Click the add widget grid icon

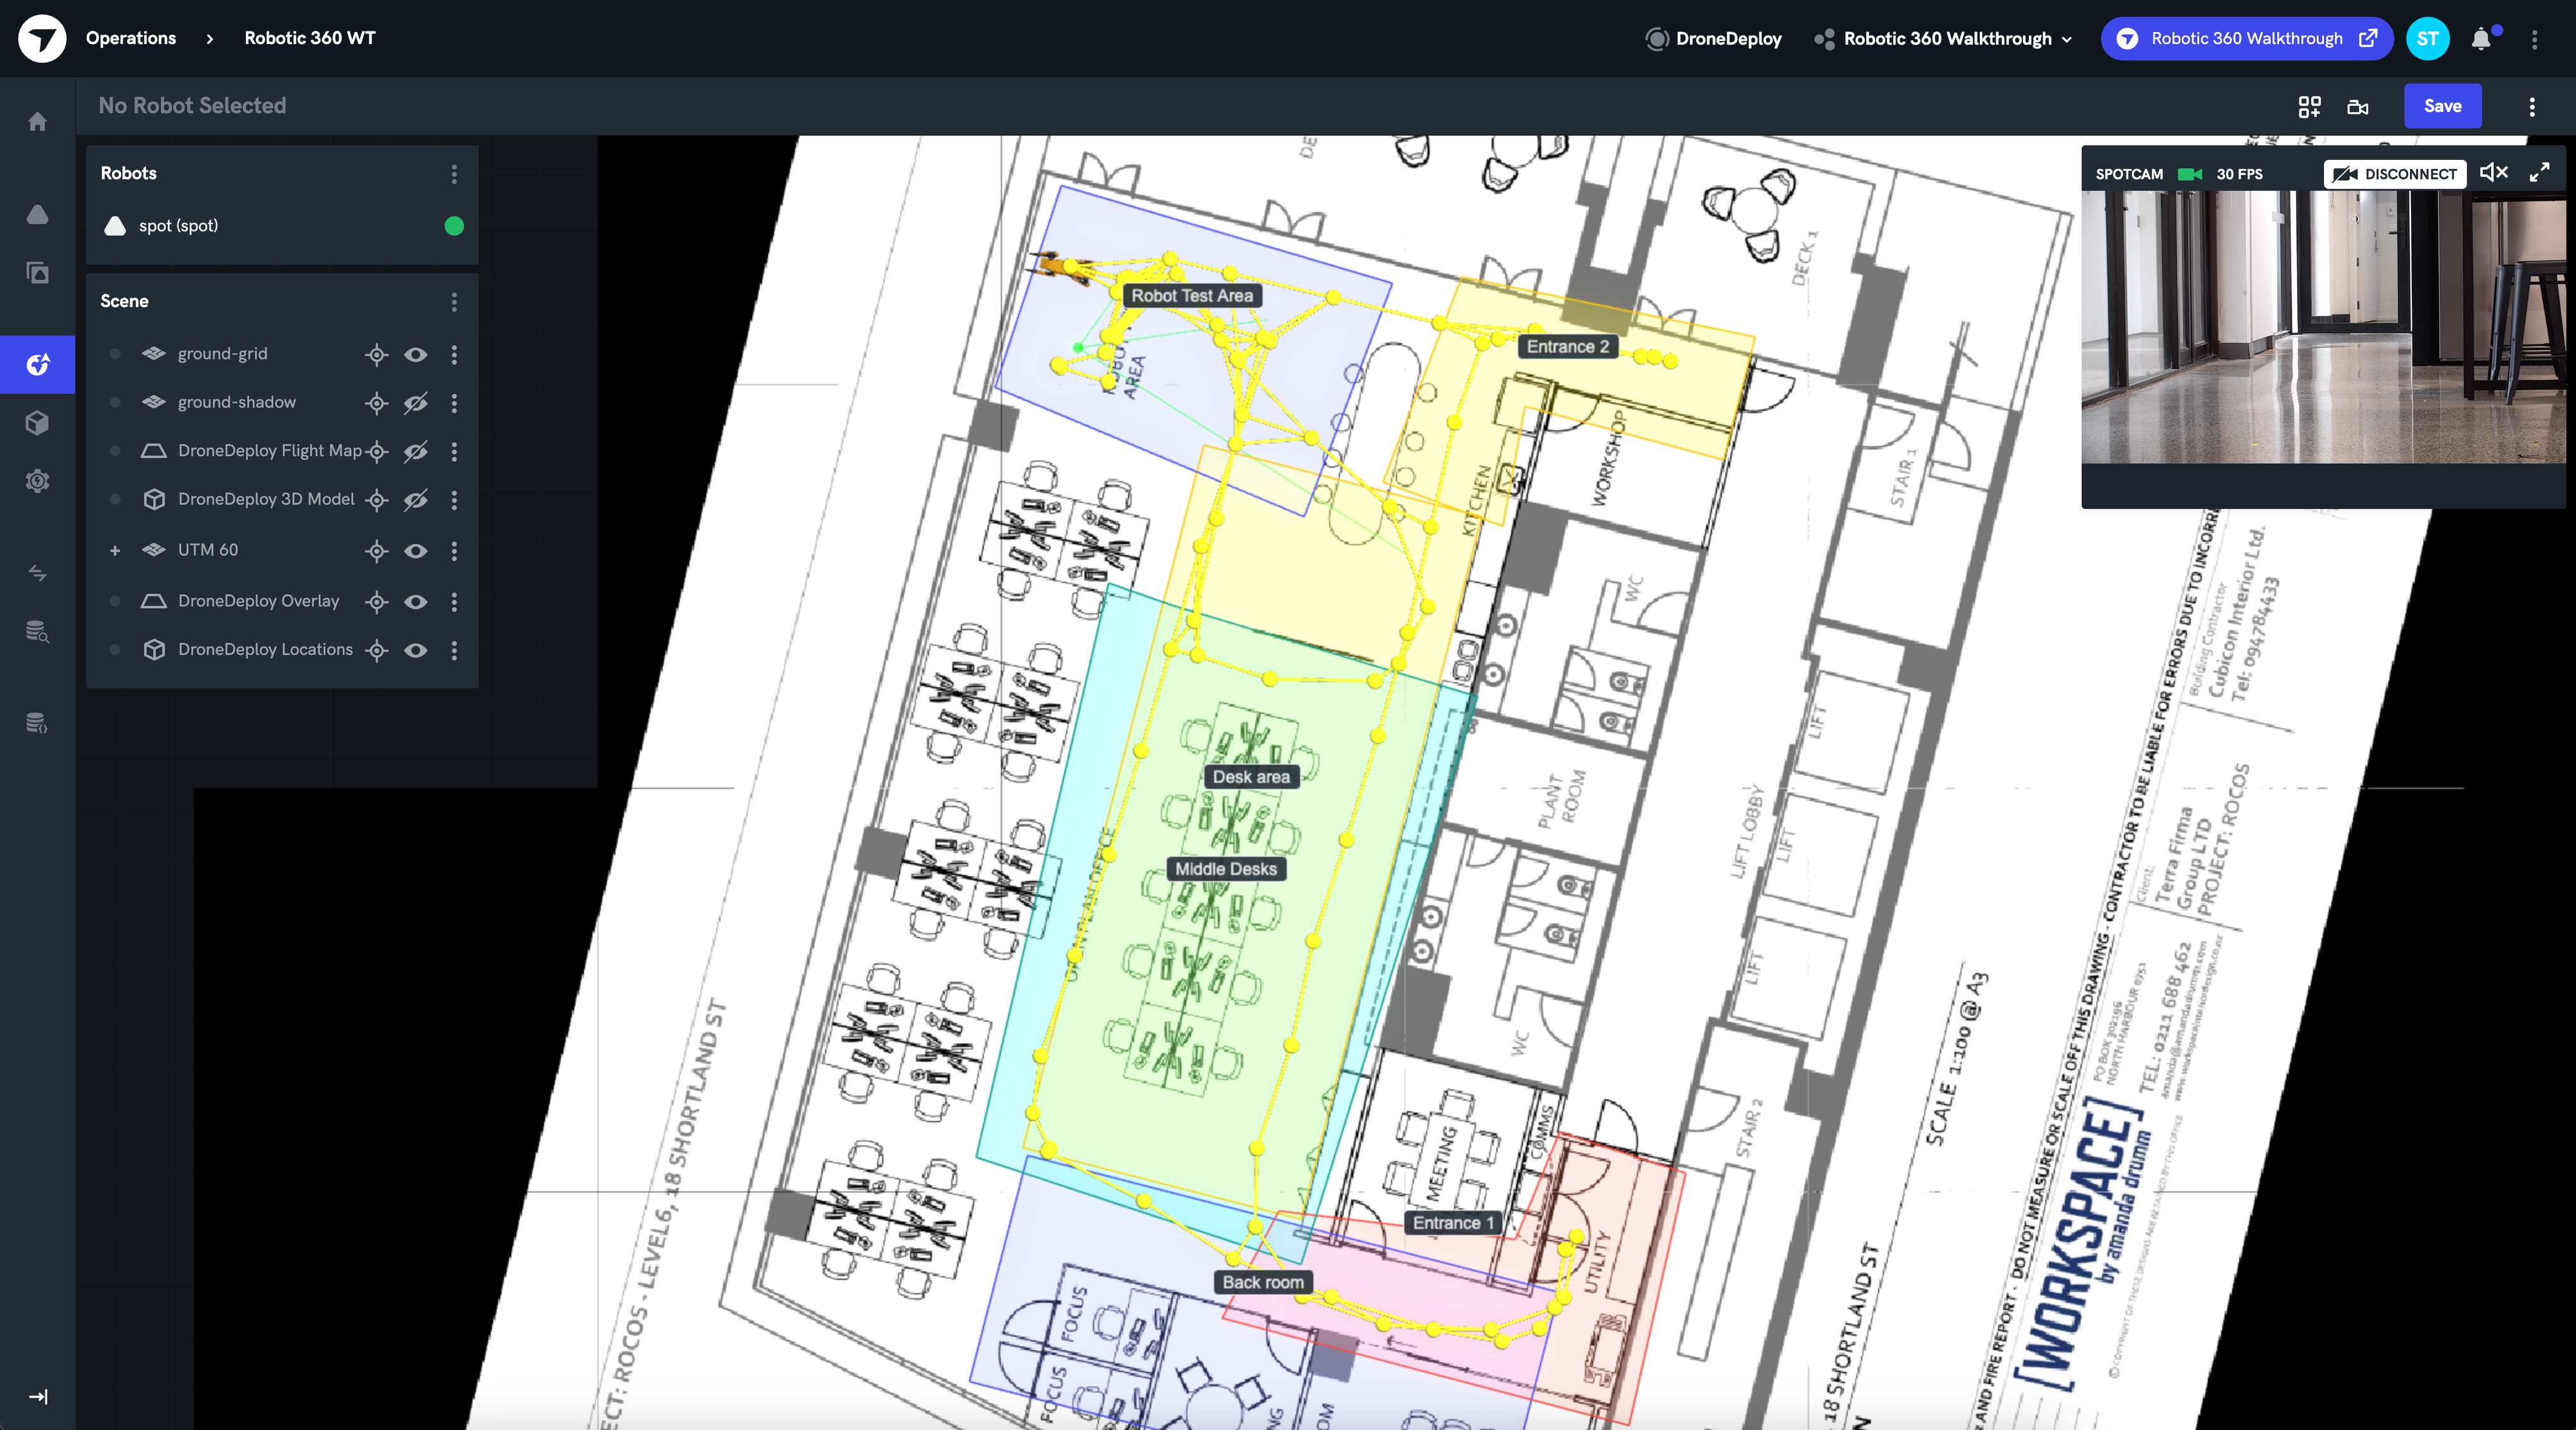point(2309,106)
